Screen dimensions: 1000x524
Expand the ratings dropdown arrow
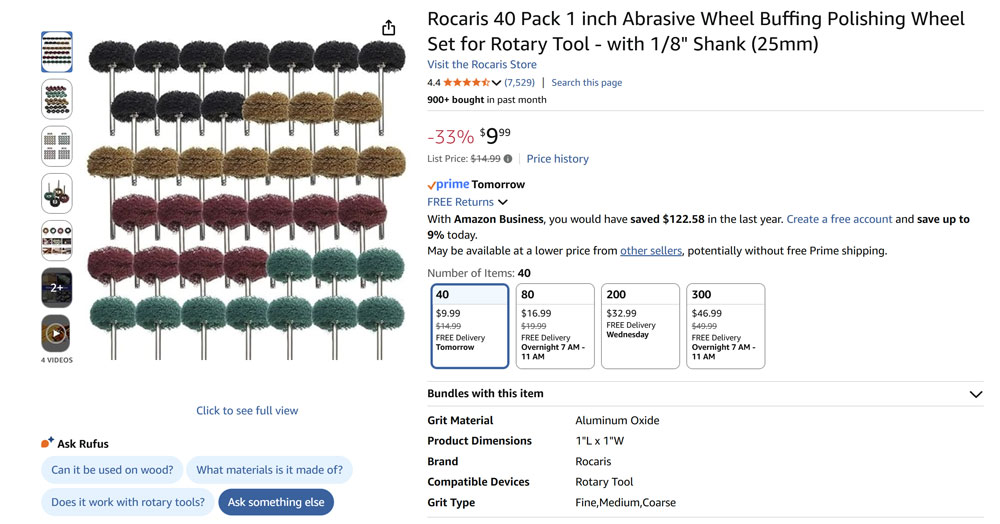pos(496,83)
